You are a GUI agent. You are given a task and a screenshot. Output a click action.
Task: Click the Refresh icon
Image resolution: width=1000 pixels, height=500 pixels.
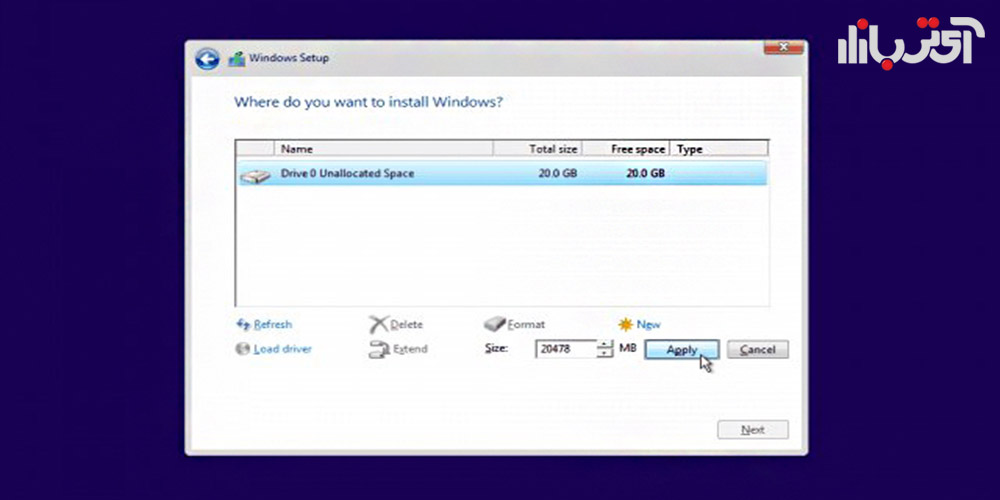(243, 325)
